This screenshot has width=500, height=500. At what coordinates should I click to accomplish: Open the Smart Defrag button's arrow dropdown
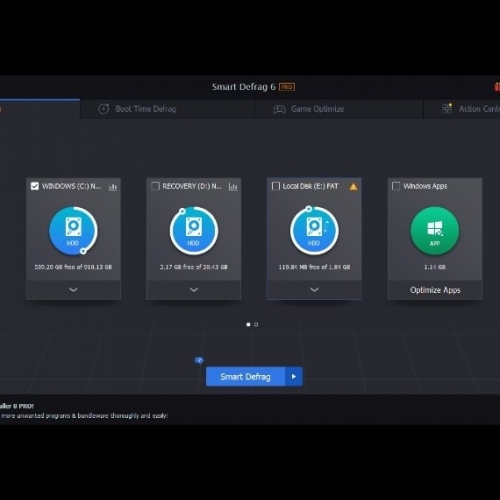tap(294, 377)
